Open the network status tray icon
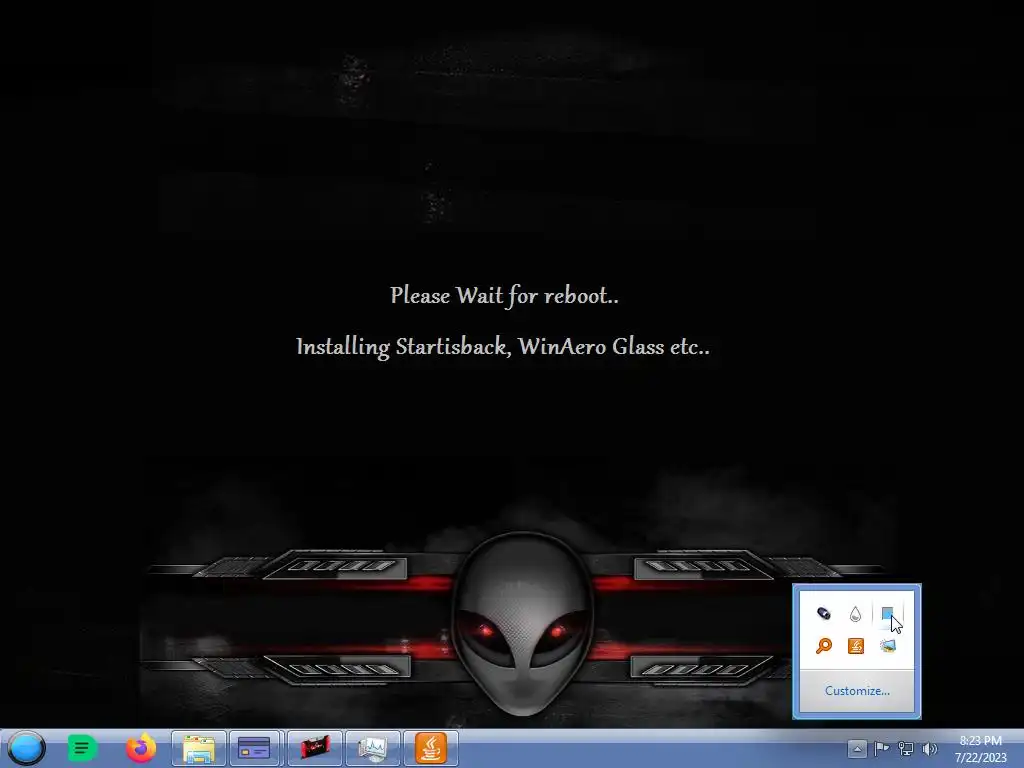1024x768 pixels. [906, 748]
